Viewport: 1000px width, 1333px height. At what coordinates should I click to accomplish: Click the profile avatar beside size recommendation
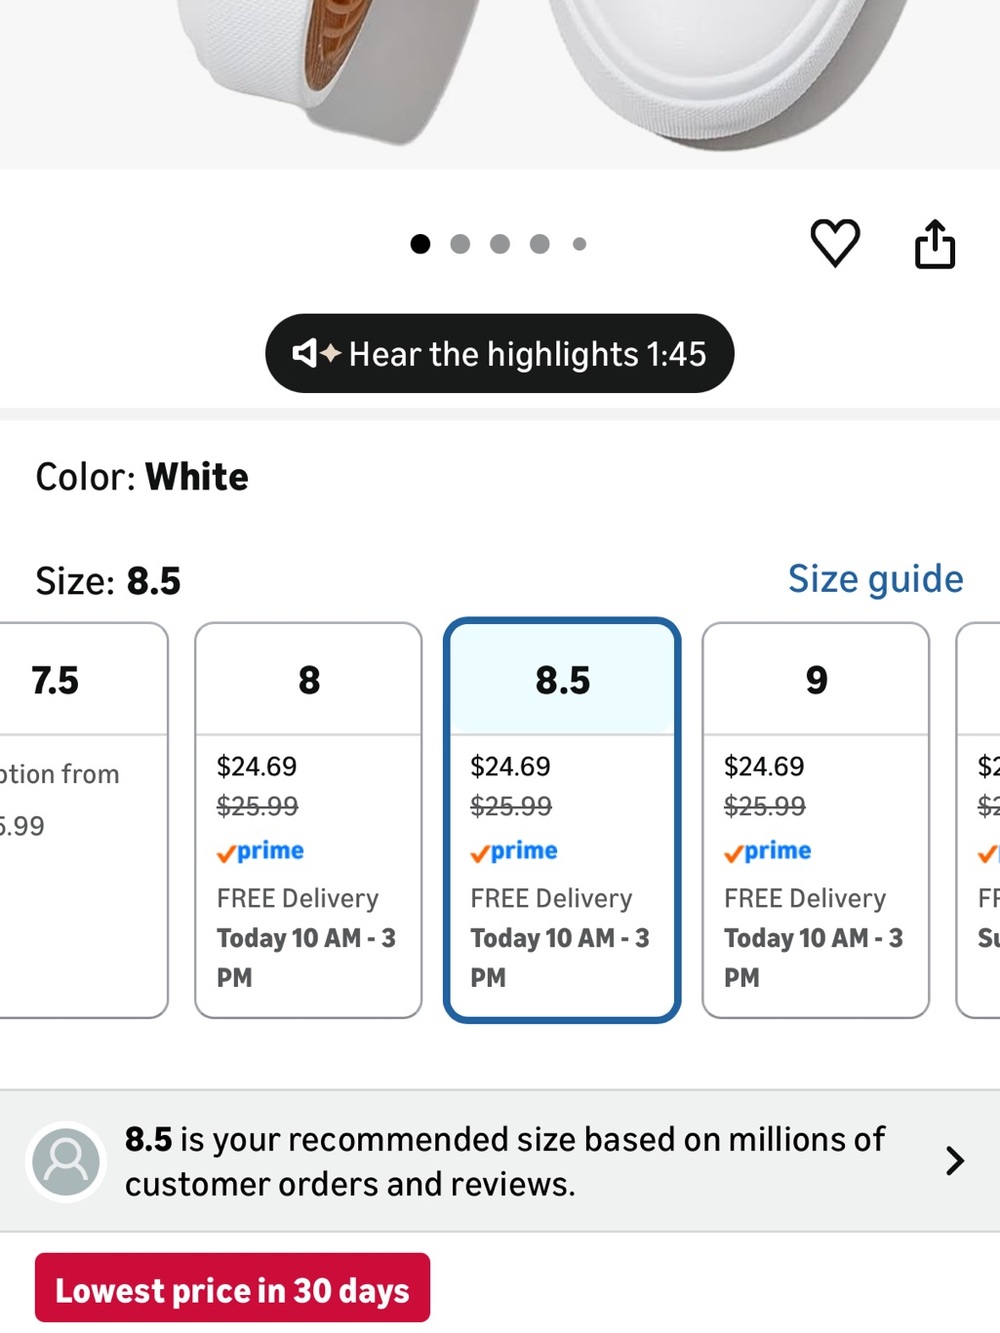tap(66, 1161)
